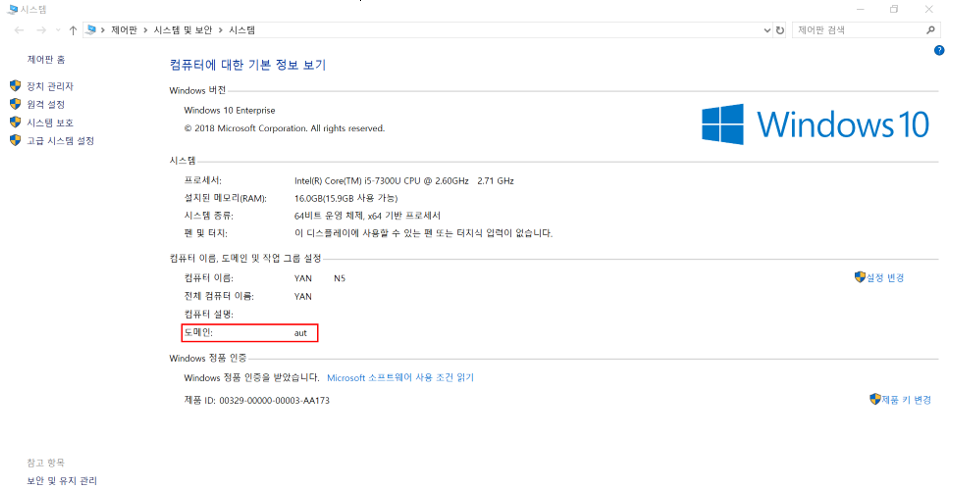Click the computer icon in address bar
The width and height of the screenshot is (953, 500).
91,30
